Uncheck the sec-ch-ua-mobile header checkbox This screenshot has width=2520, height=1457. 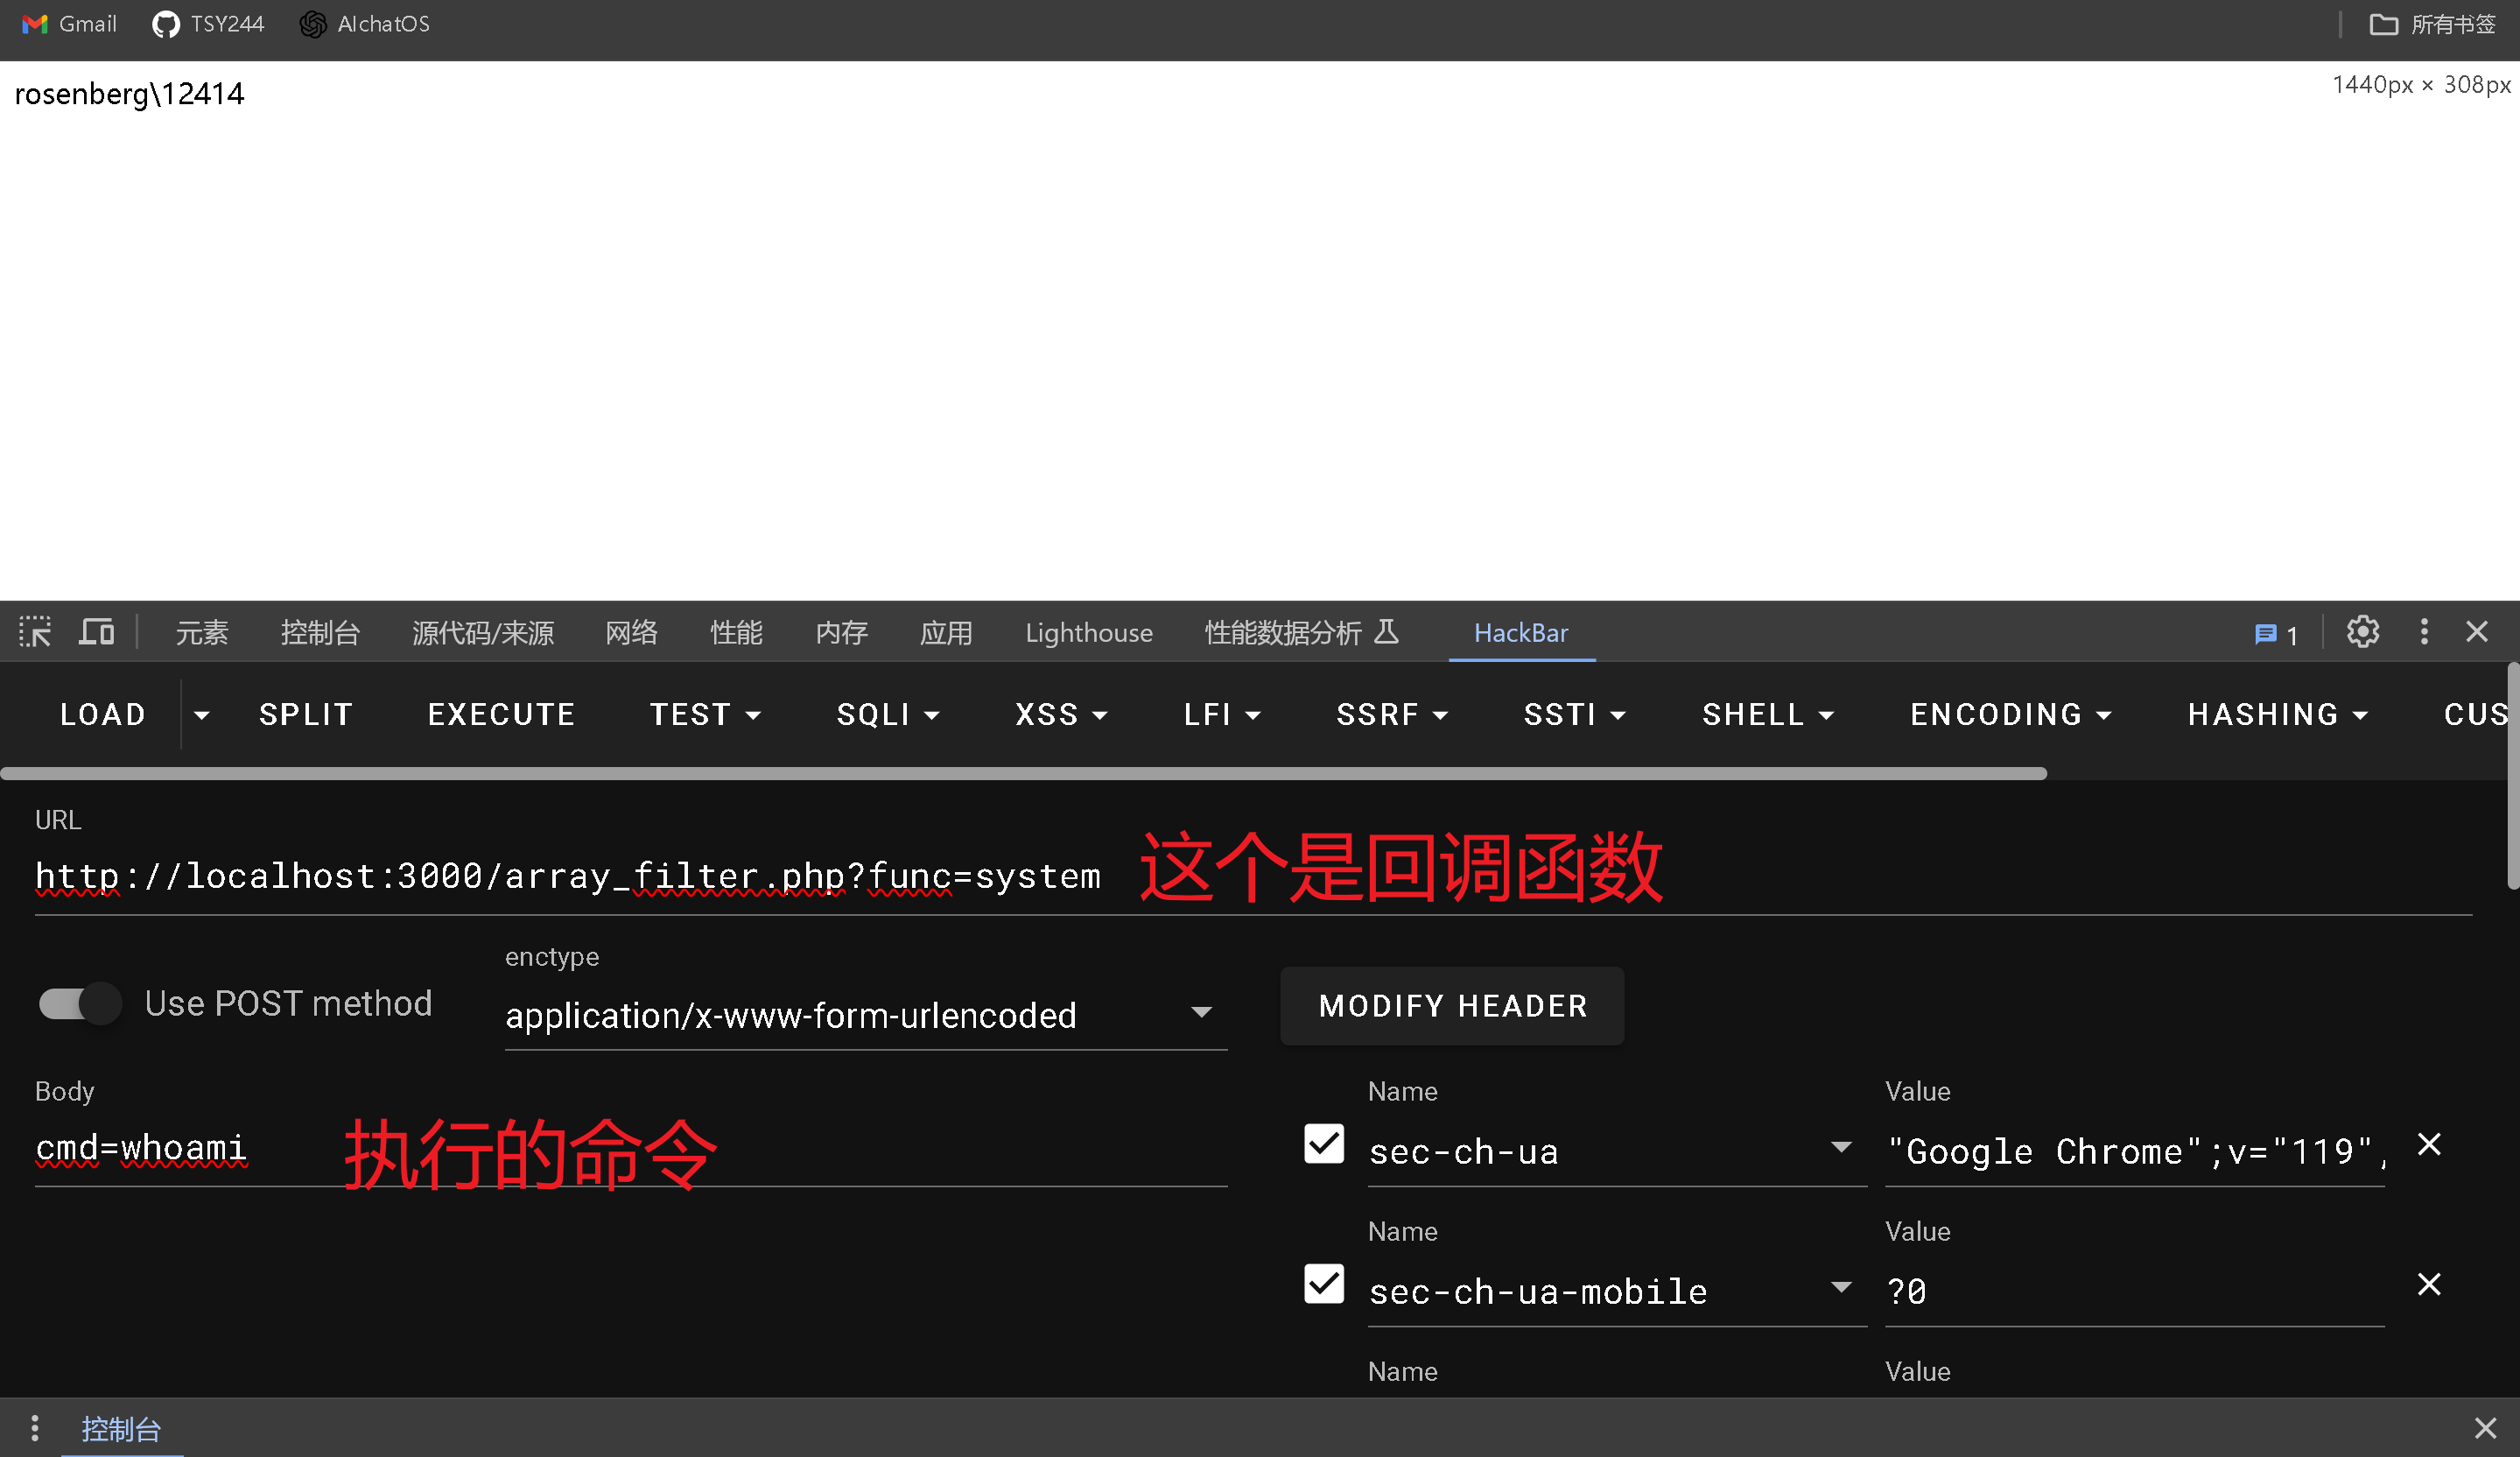[1323, 1285]
